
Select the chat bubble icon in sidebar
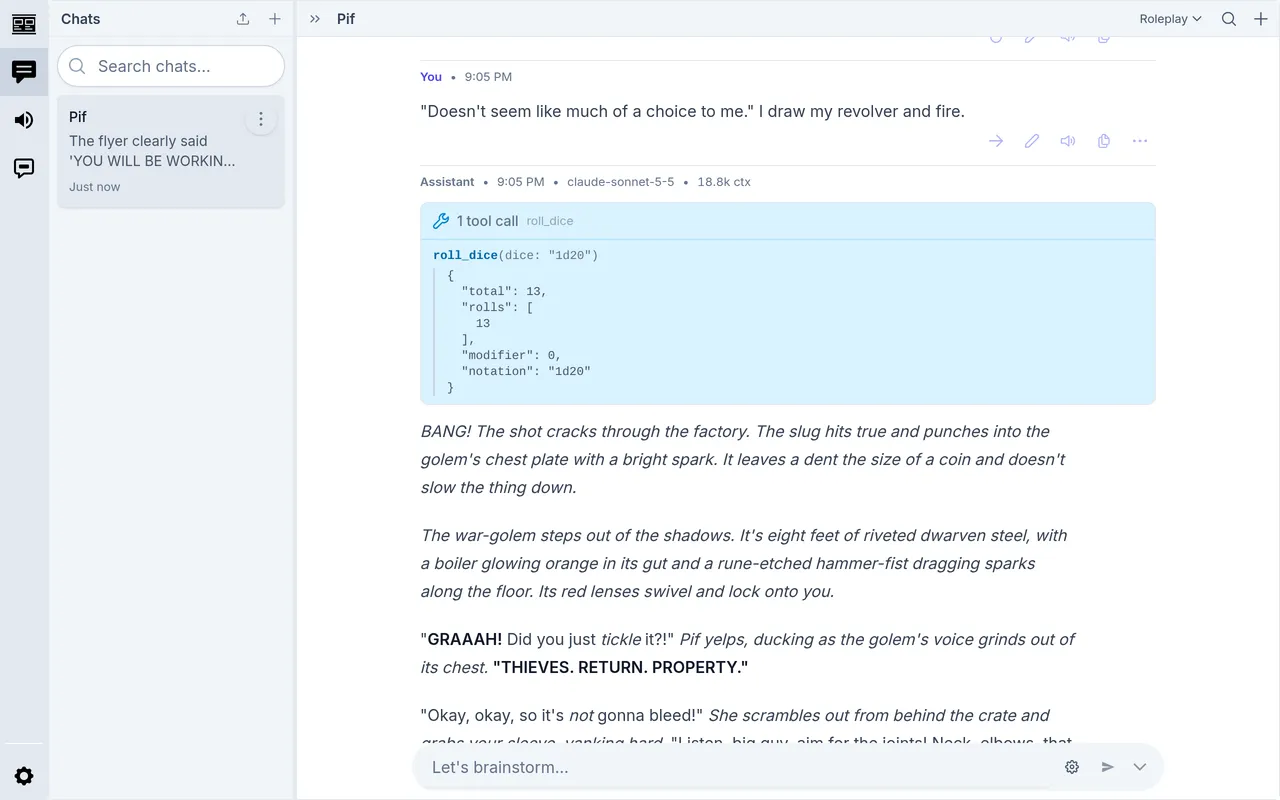point(24,71)
